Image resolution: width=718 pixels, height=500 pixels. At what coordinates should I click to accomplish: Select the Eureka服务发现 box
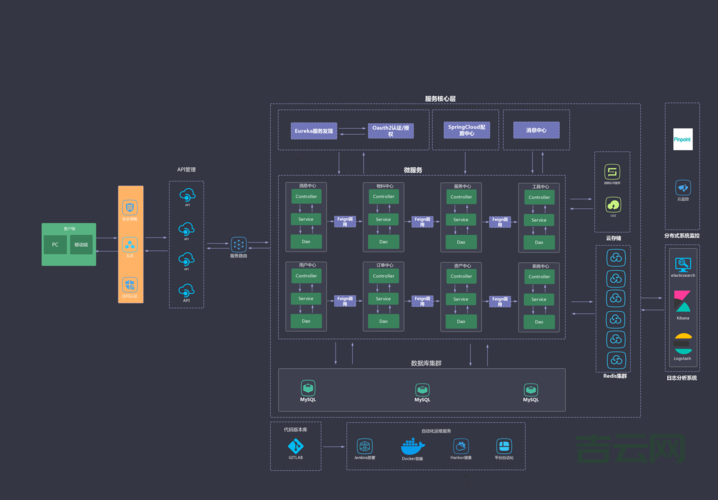point(314,130)
